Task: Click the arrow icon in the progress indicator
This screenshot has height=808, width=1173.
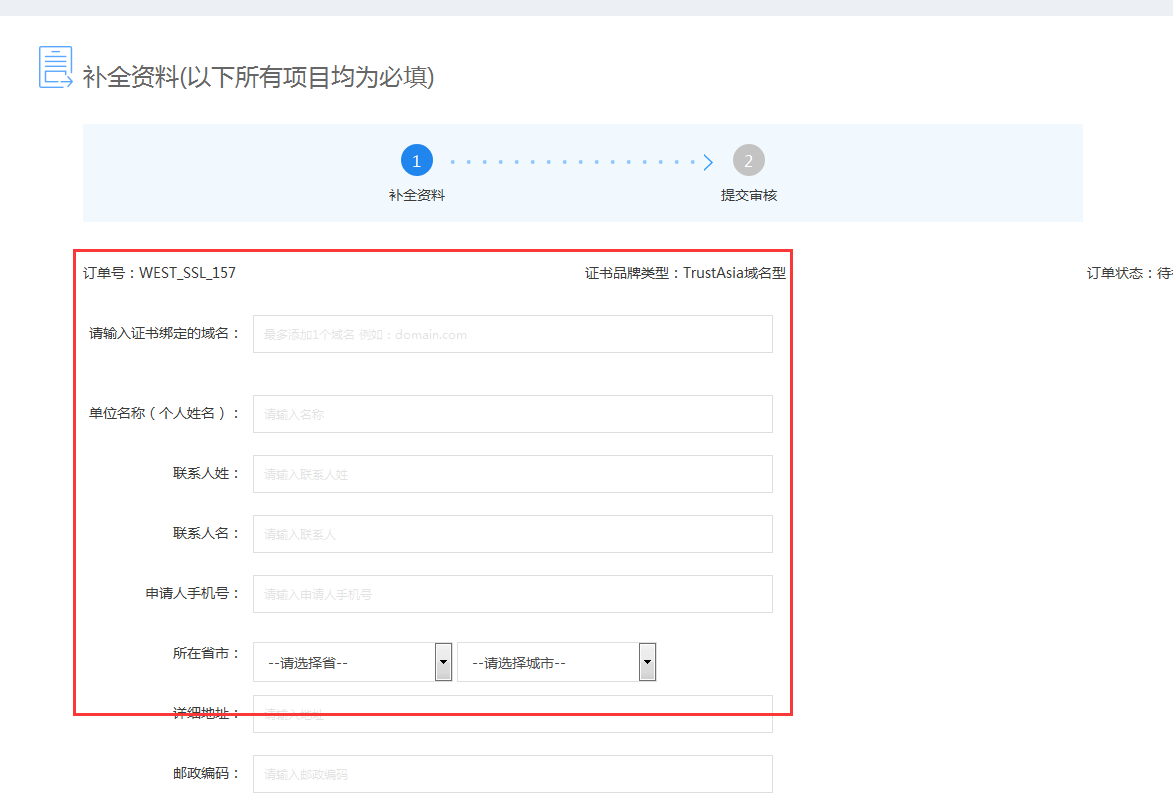Action: point(706,160)
